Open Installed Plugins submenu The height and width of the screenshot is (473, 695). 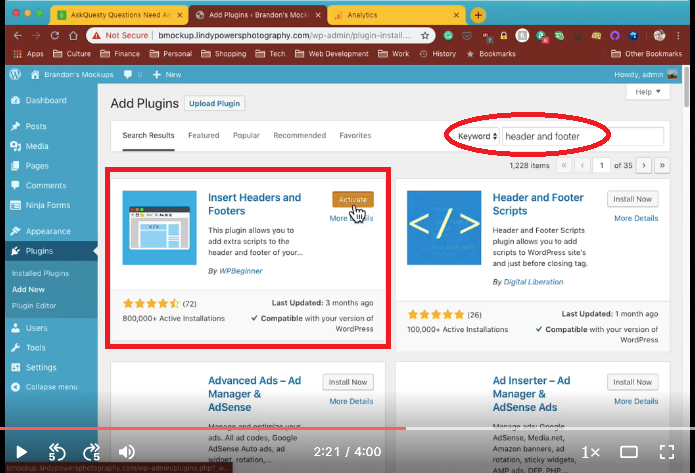40,273
